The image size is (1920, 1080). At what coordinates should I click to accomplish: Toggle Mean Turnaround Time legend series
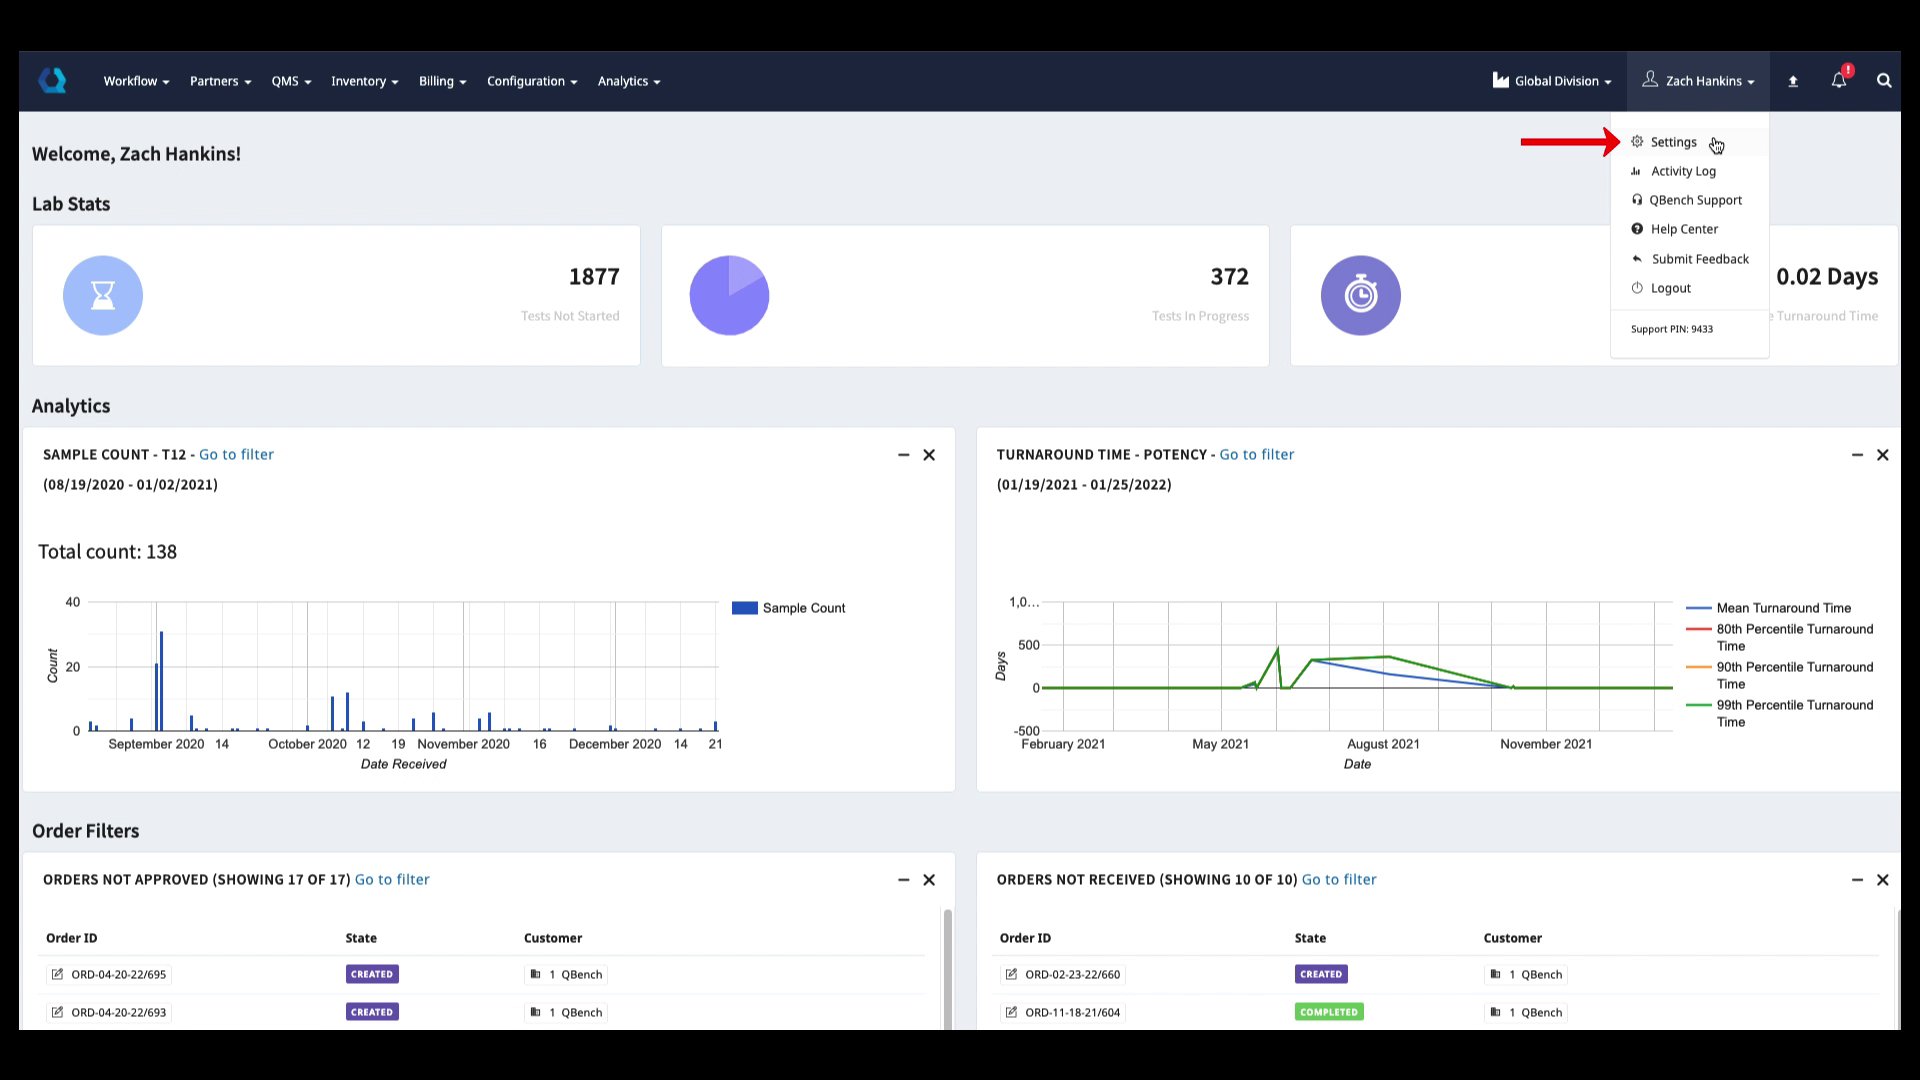pyautogui.click(x=1768, y=608)
